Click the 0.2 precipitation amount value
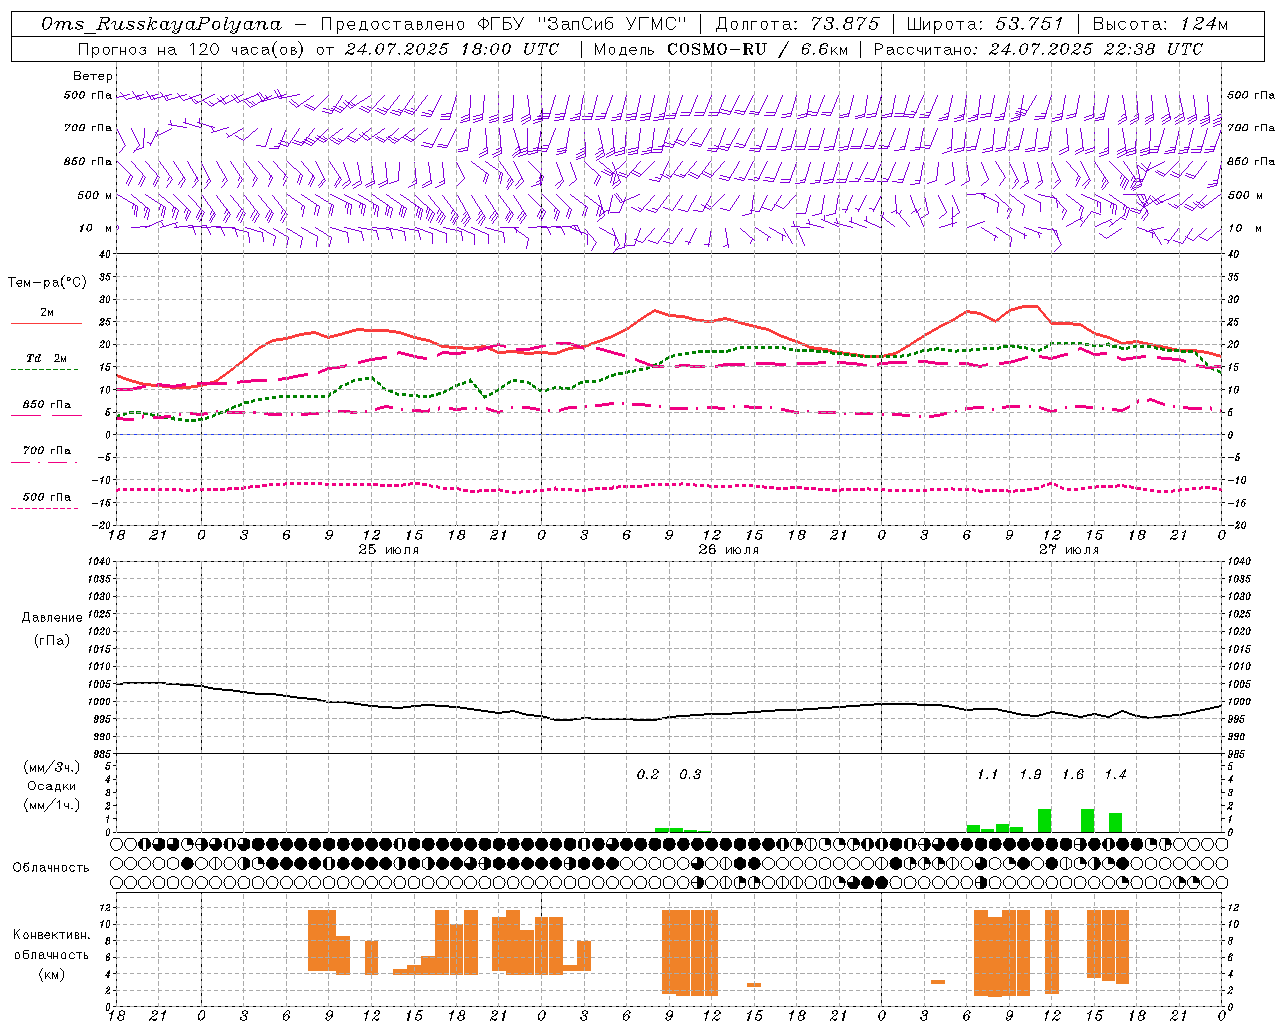The width and height of the screenshot is (1280, 1024). point(648,775)
